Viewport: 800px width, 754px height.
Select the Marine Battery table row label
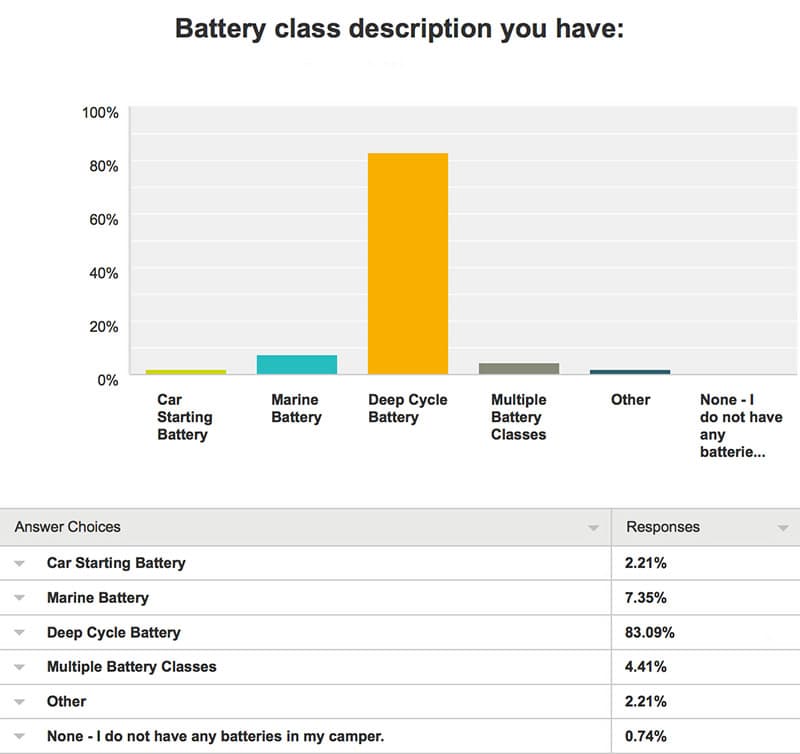97,598
